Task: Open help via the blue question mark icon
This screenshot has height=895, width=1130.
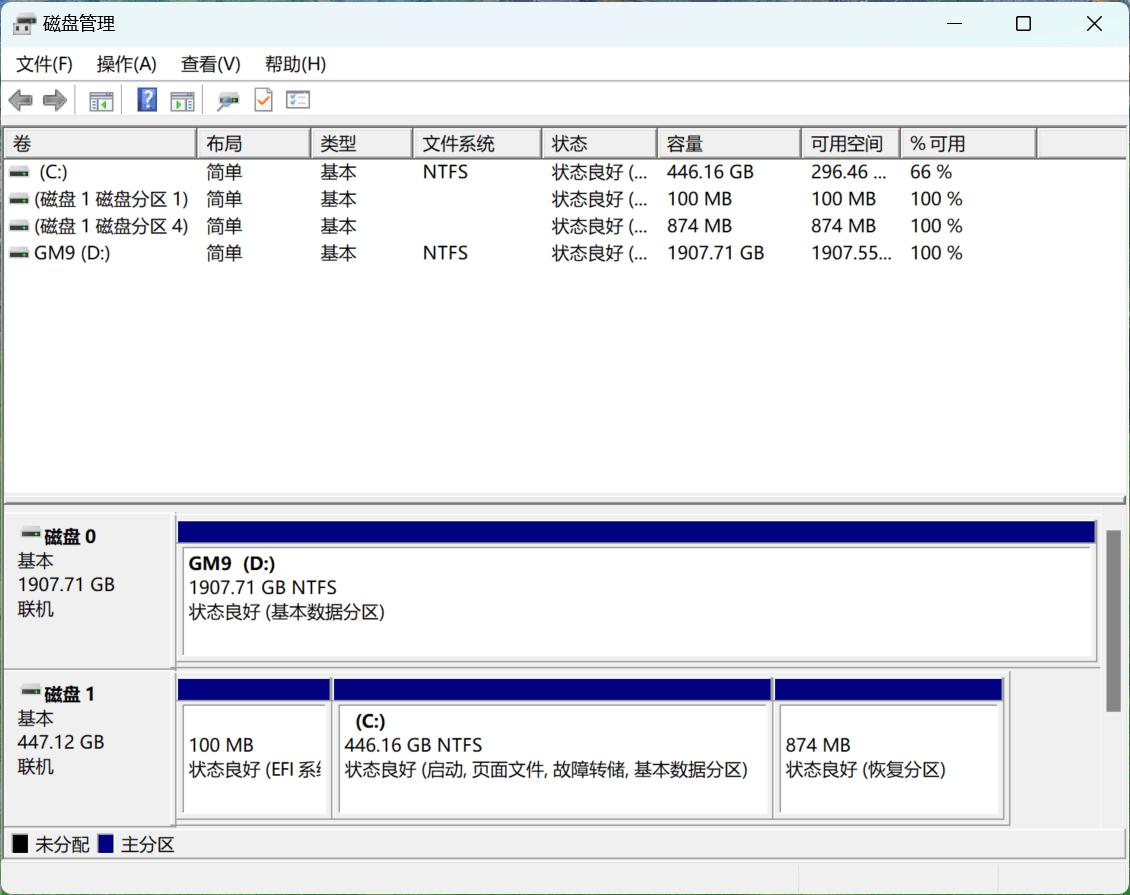Action: (x=147, y=100)
